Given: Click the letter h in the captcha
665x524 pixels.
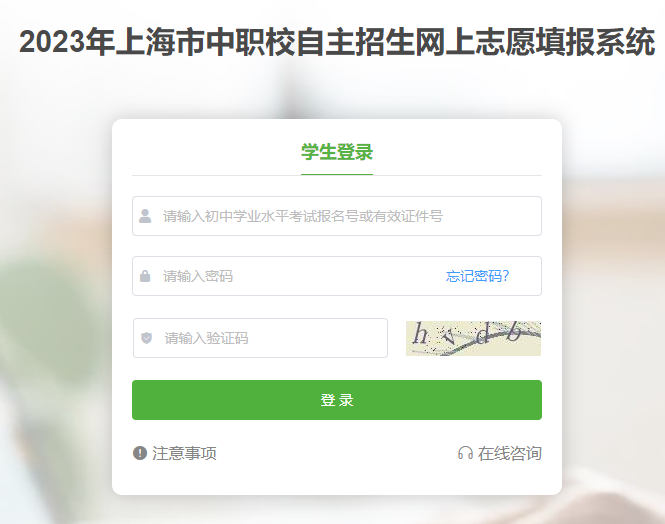Looking at the screenshot, I should tap(421, 334).
